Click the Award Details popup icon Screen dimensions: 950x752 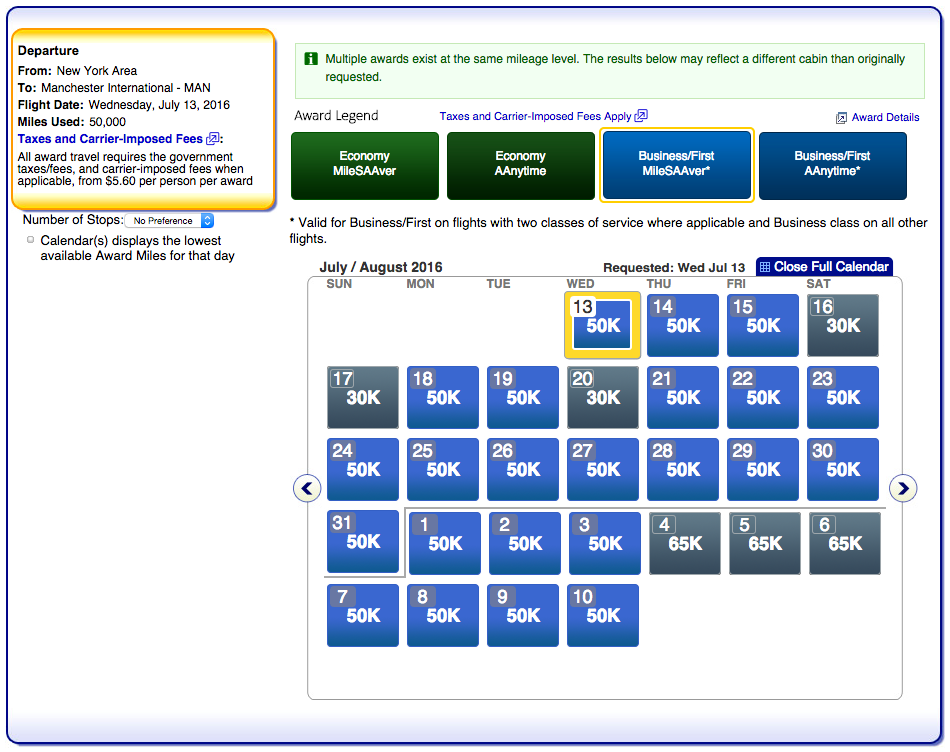point(841,118)
